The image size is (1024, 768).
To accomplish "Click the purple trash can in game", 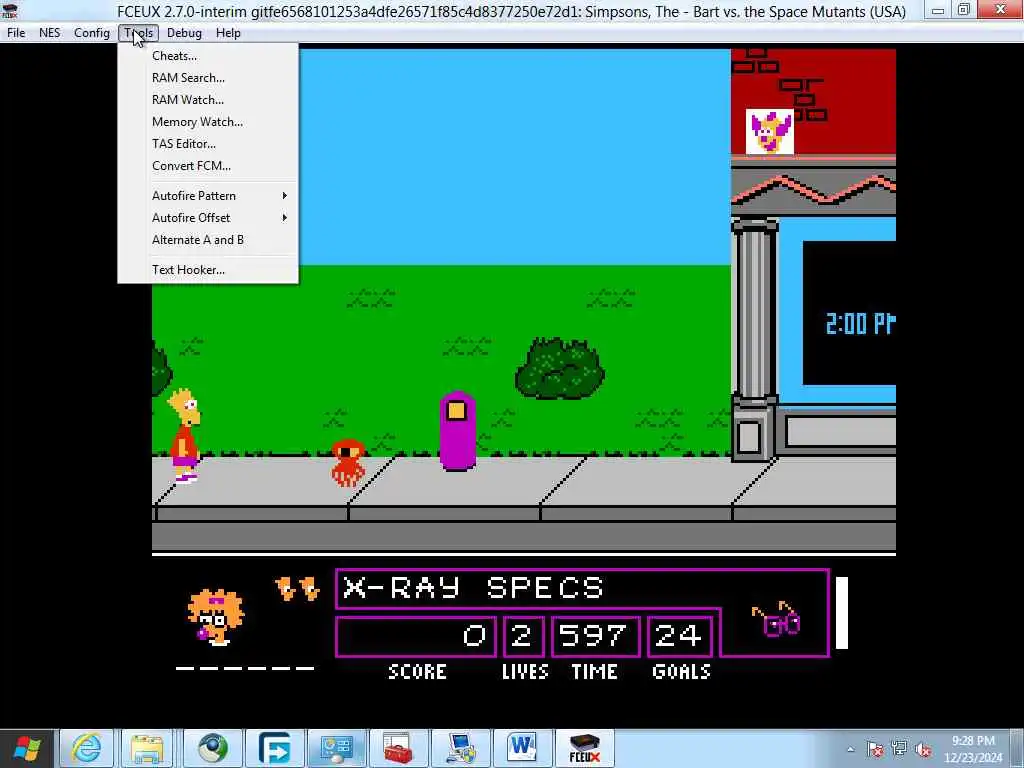I will [x=457, y=431].
